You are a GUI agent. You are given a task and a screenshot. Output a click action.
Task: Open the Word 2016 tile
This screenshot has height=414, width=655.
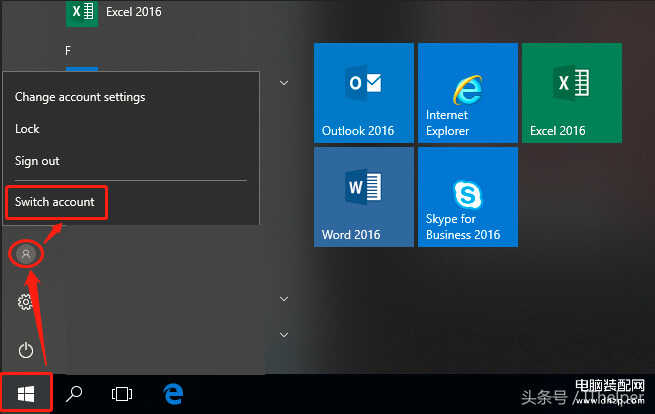363,197
